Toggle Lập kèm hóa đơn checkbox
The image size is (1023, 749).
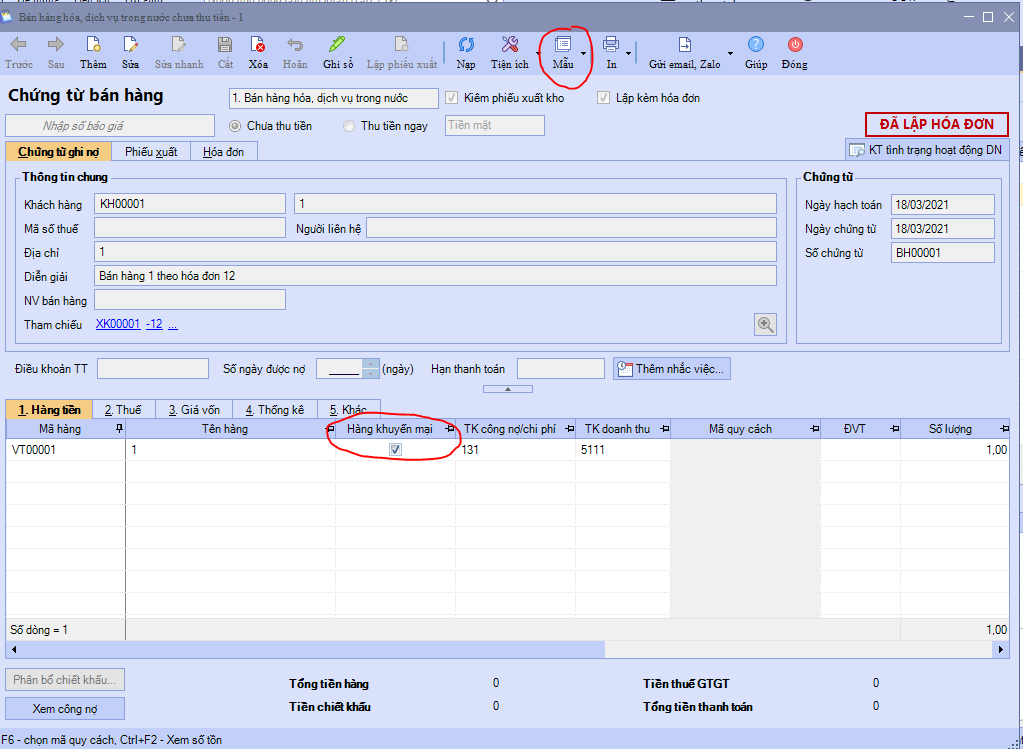coord(603,98)
